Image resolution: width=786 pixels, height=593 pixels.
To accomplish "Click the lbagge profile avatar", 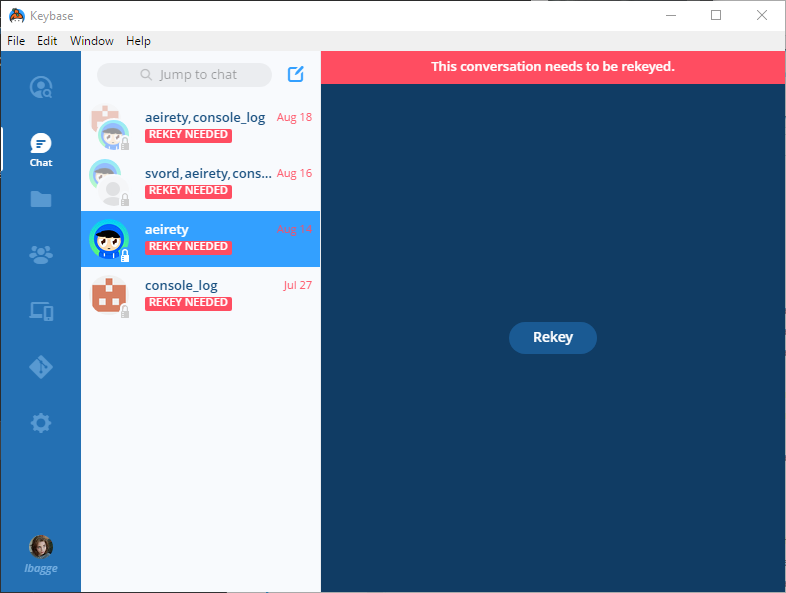I will pos(41,547).
